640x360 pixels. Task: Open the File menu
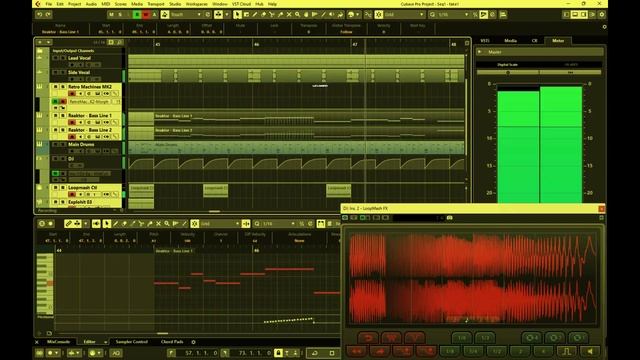coord(49,4)
